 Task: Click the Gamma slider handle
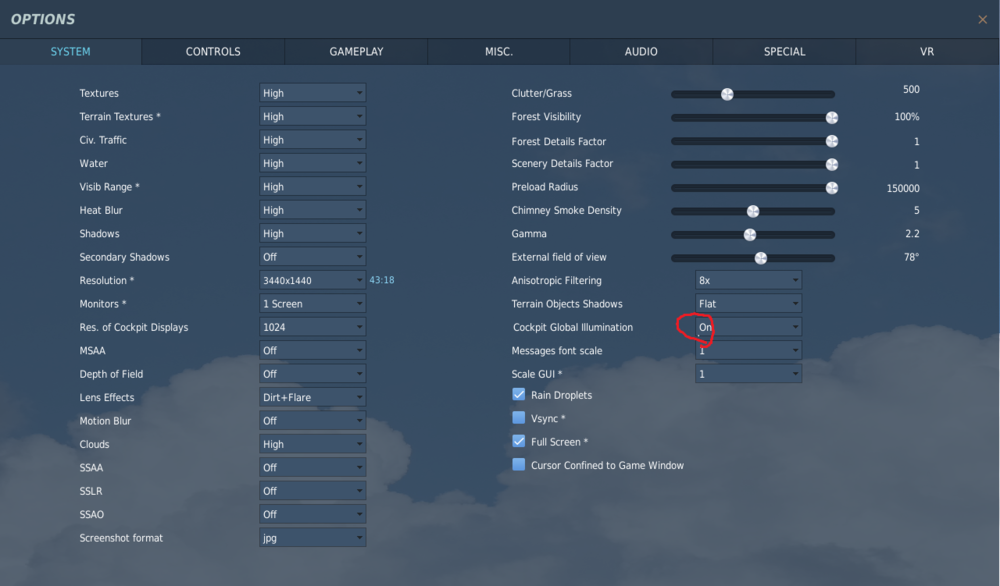tap(750, 234)
